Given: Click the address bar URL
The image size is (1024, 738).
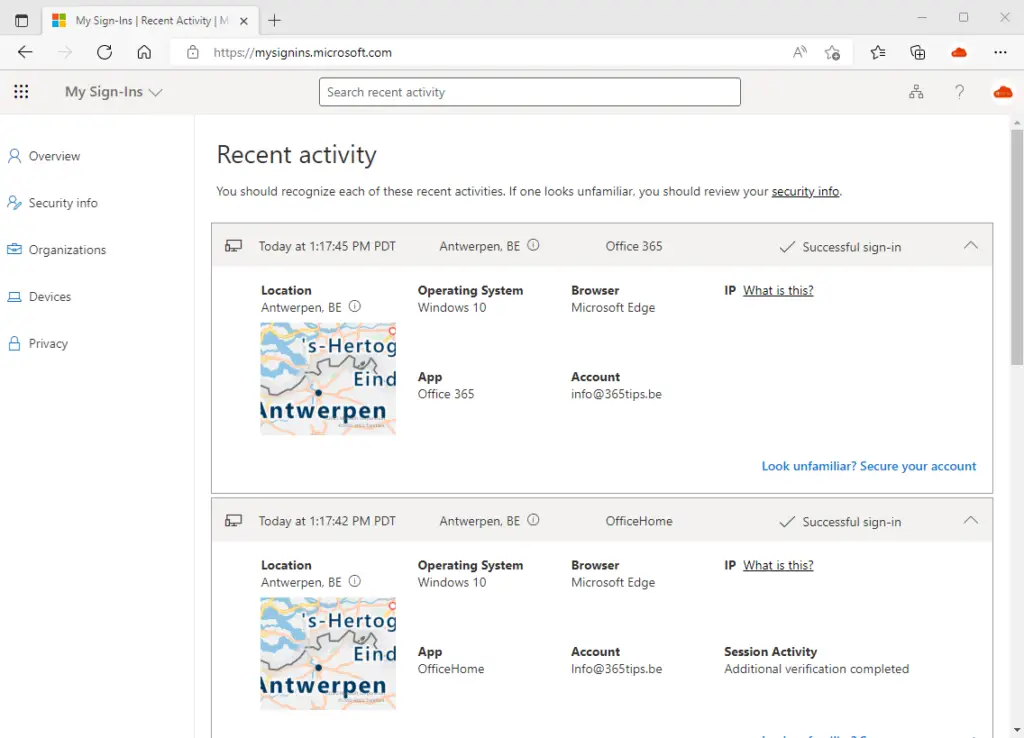Looking at the screenshot, I should (x=302, y=52).
